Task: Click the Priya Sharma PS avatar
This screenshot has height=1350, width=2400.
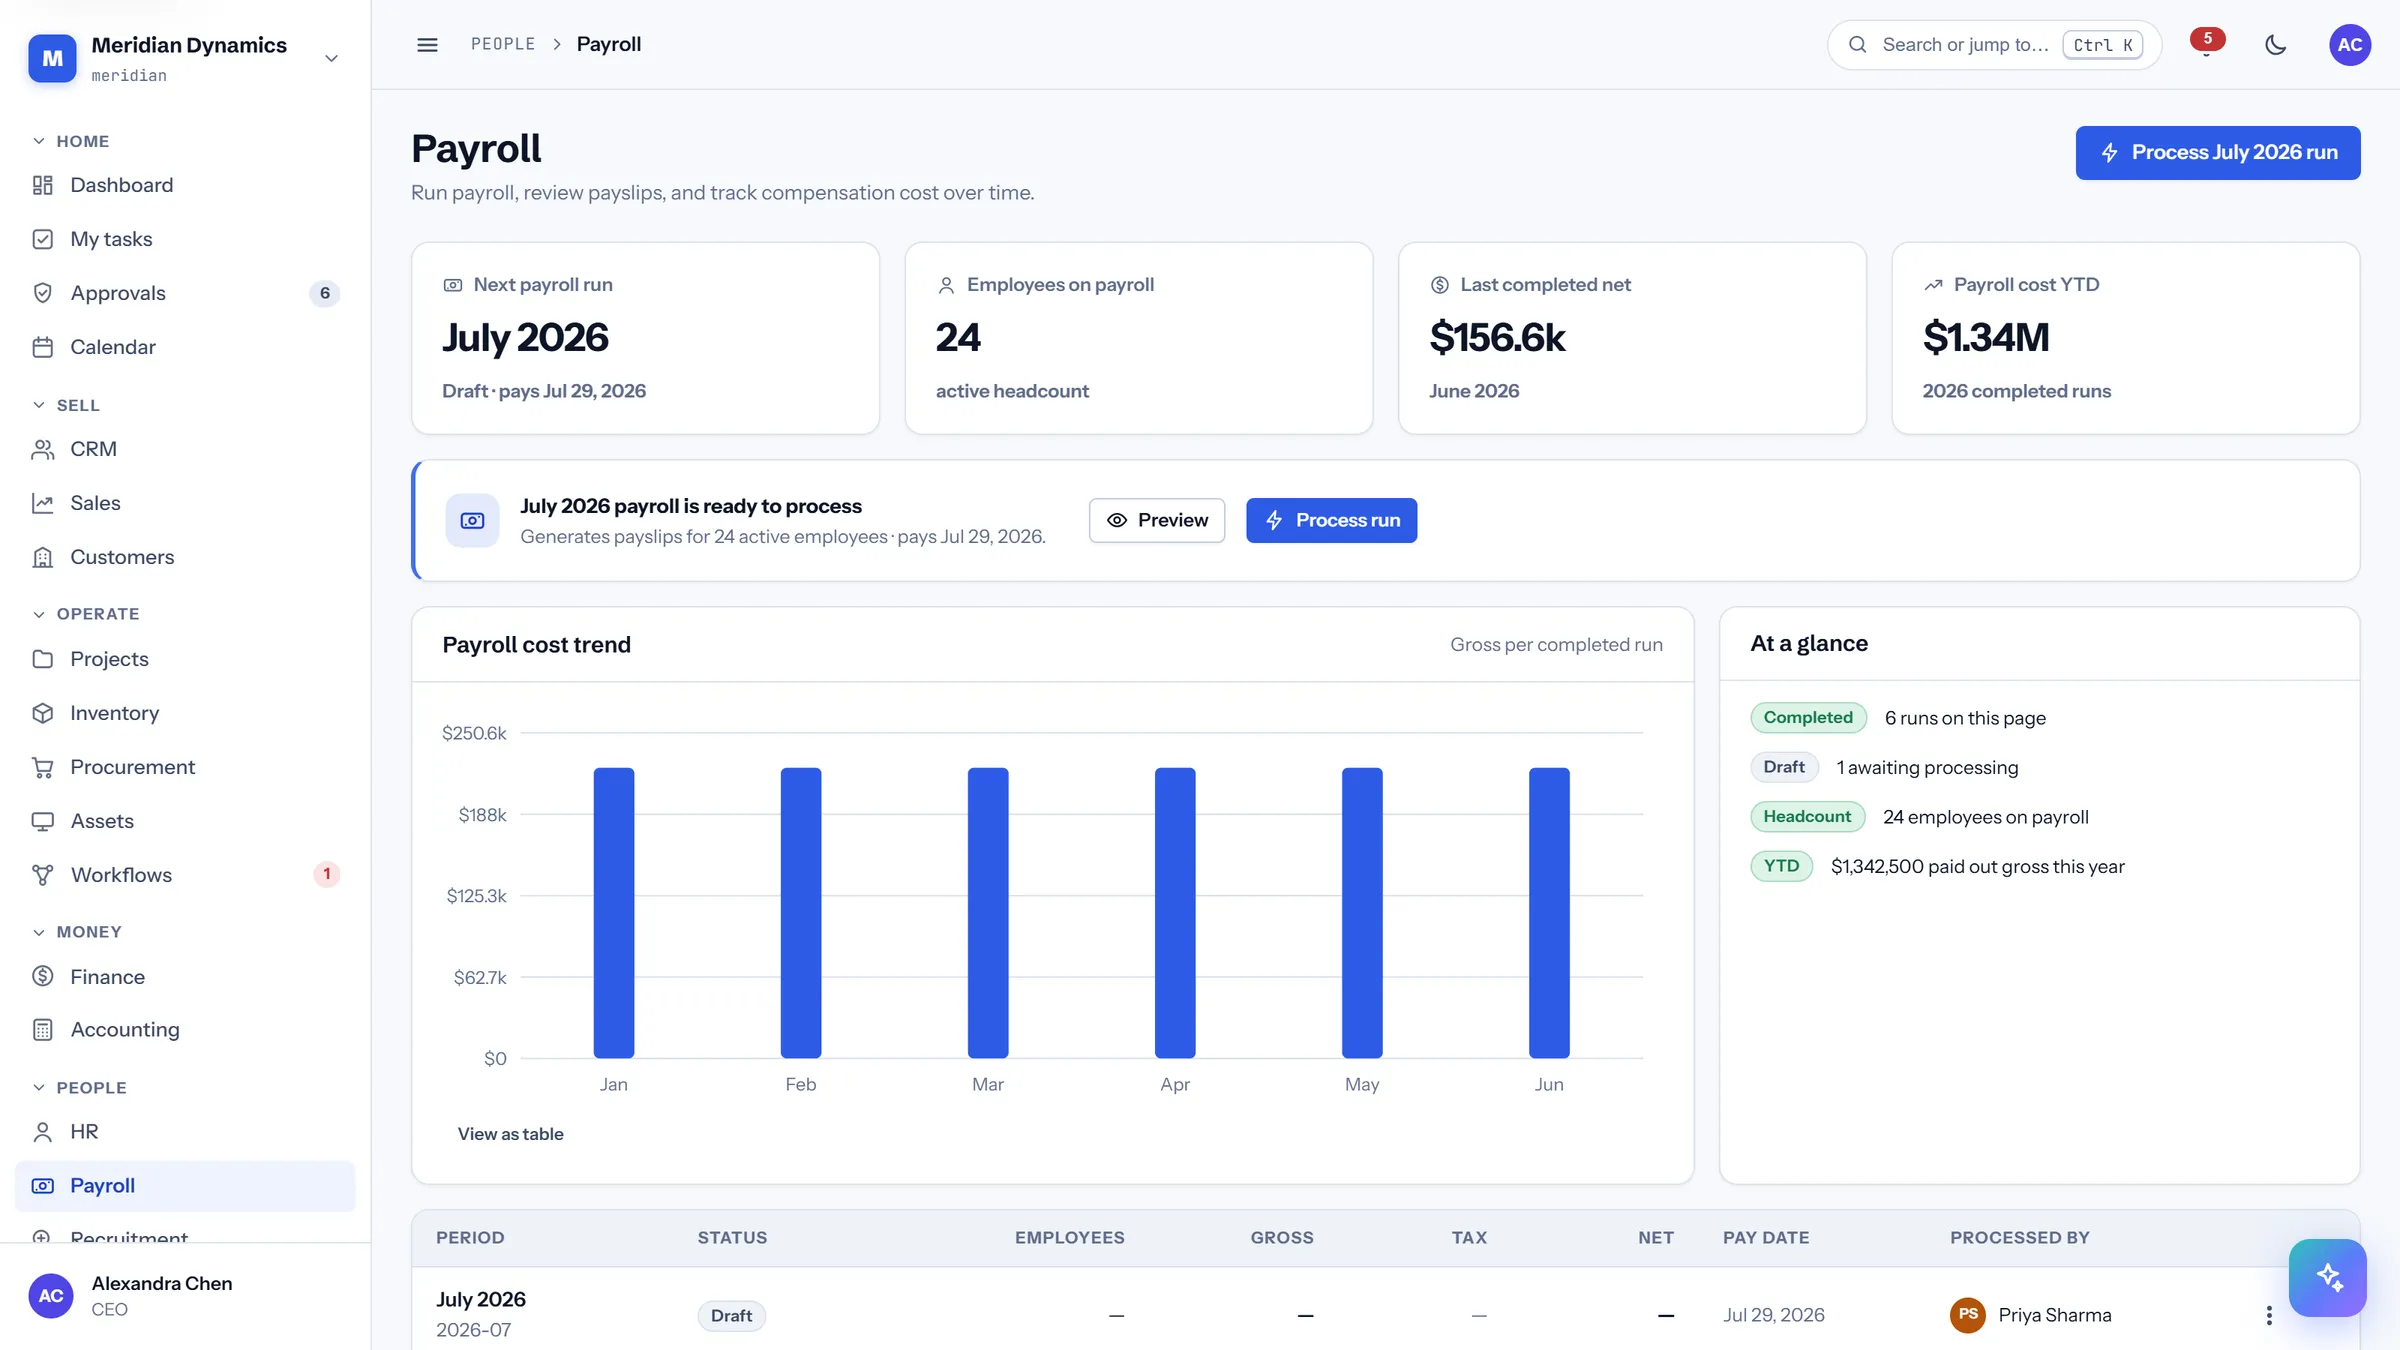Action: pos(1967,1315)
